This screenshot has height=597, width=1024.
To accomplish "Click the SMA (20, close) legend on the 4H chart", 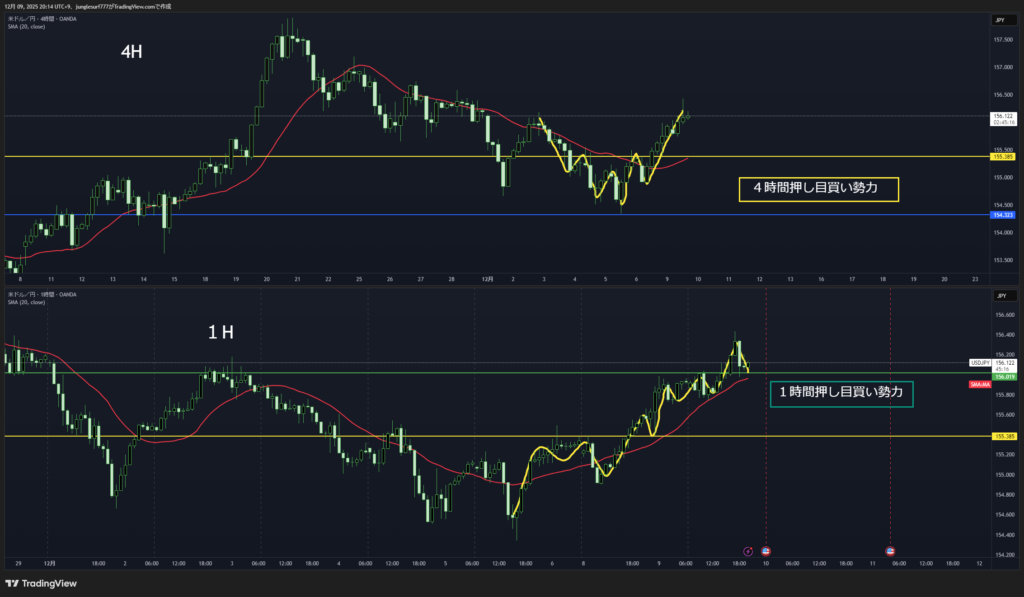I will point(27,26).
